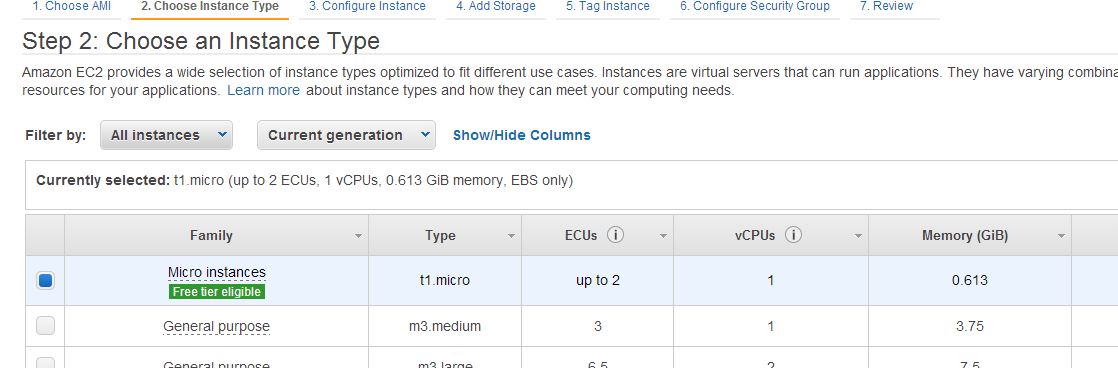1118x368 pixels.
Task: Go to 4. Add Storage tab
Action: (x=496, y=6)
